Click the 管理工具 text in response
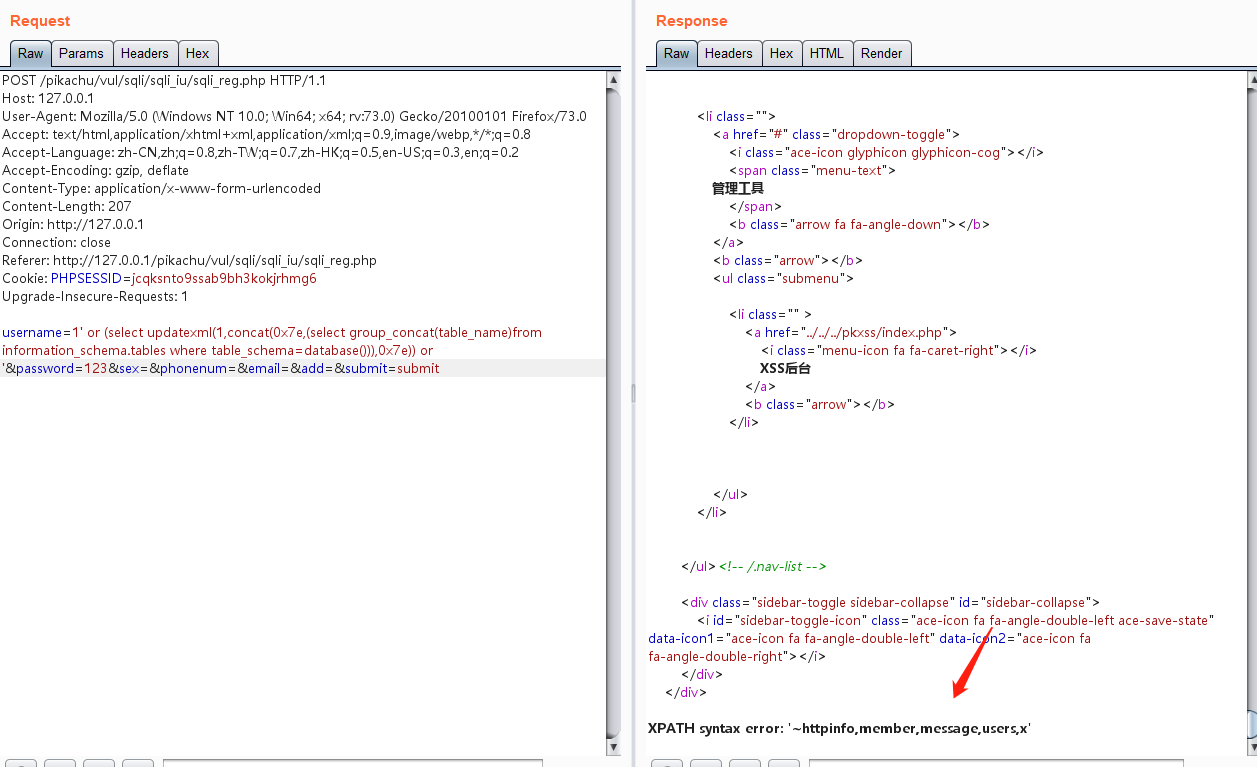1257x767 pixels. point(738,188)
